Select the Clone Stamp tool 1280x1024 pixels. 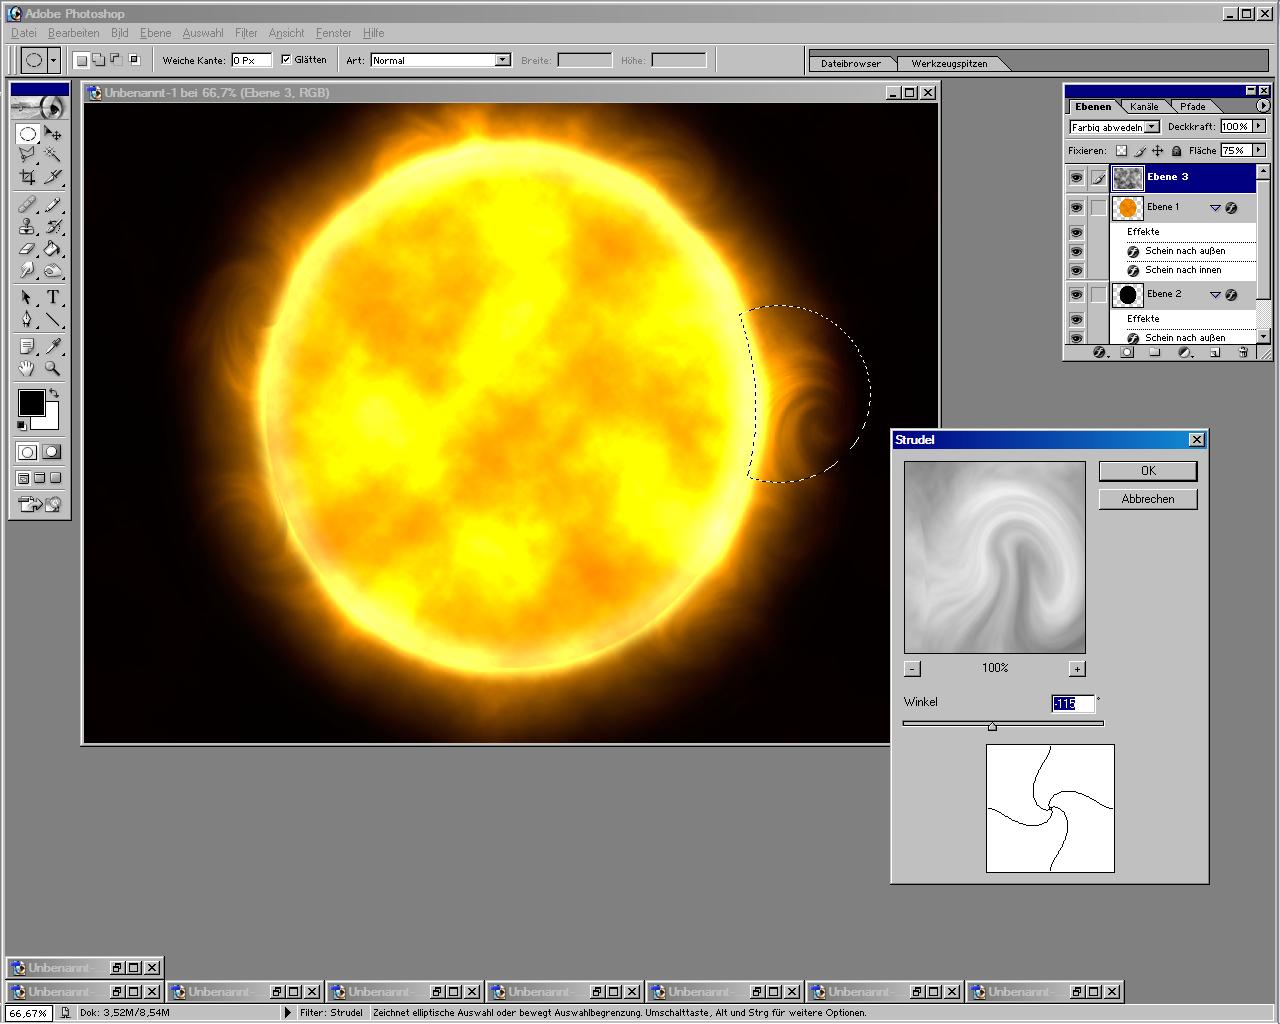tap(28, 227)
